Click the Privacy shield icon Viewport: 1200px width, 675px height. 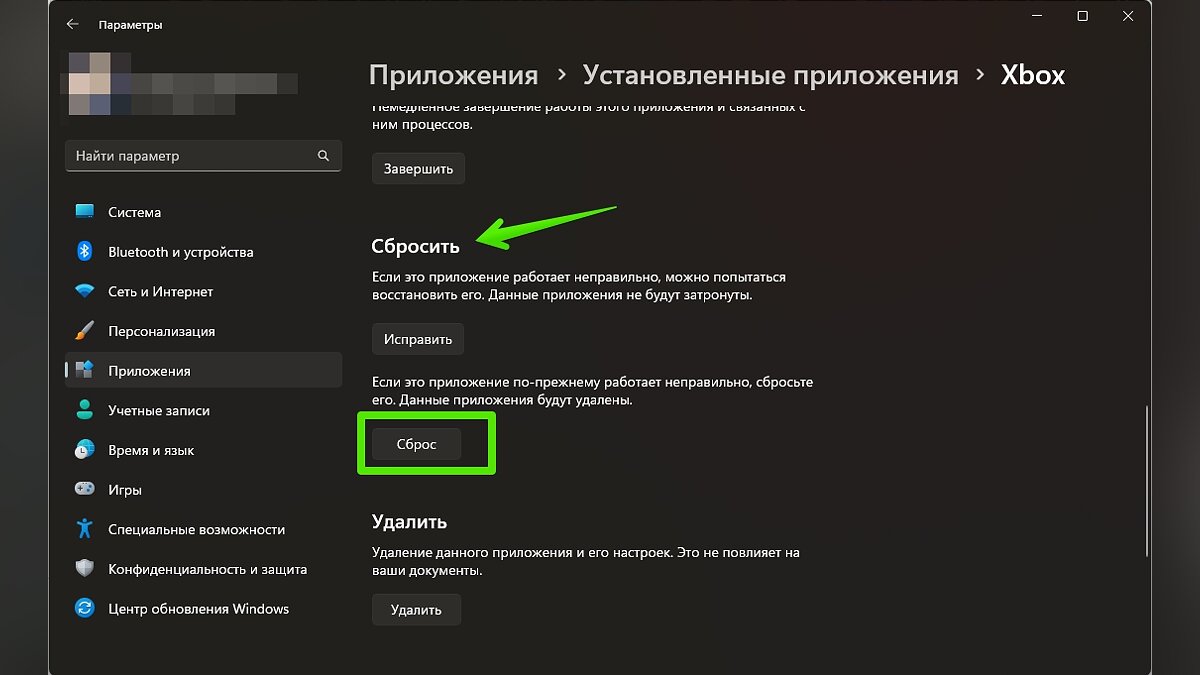coord(85,569)
